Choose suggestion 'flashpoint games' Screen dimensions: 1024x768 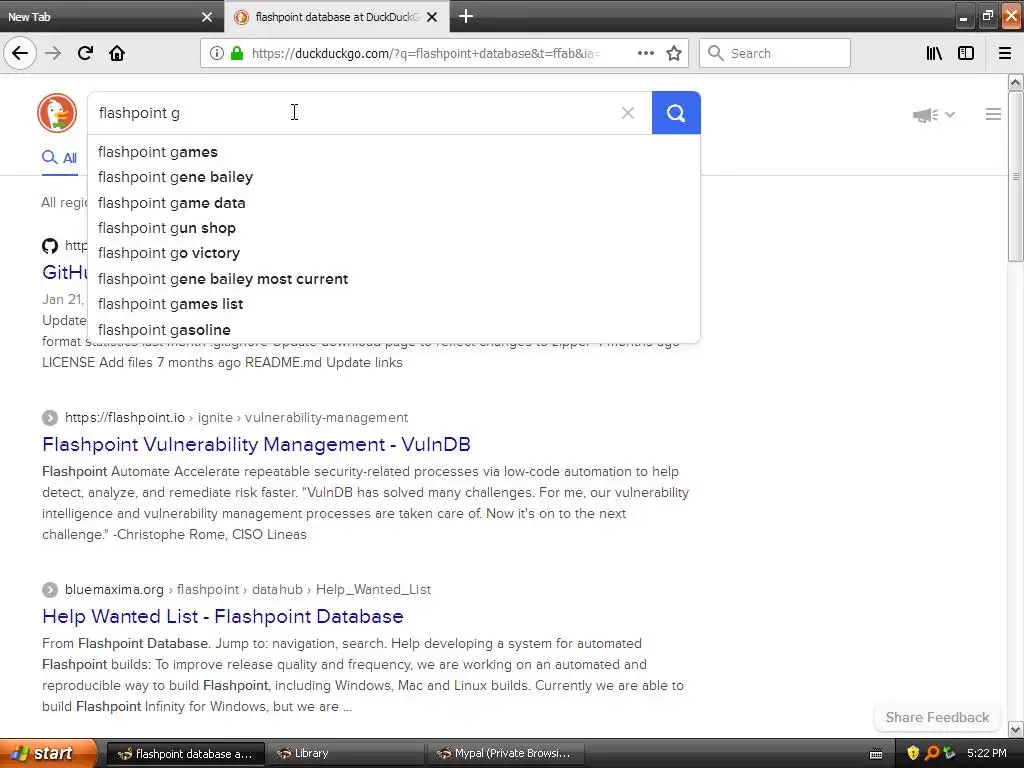tap(394, 152)
